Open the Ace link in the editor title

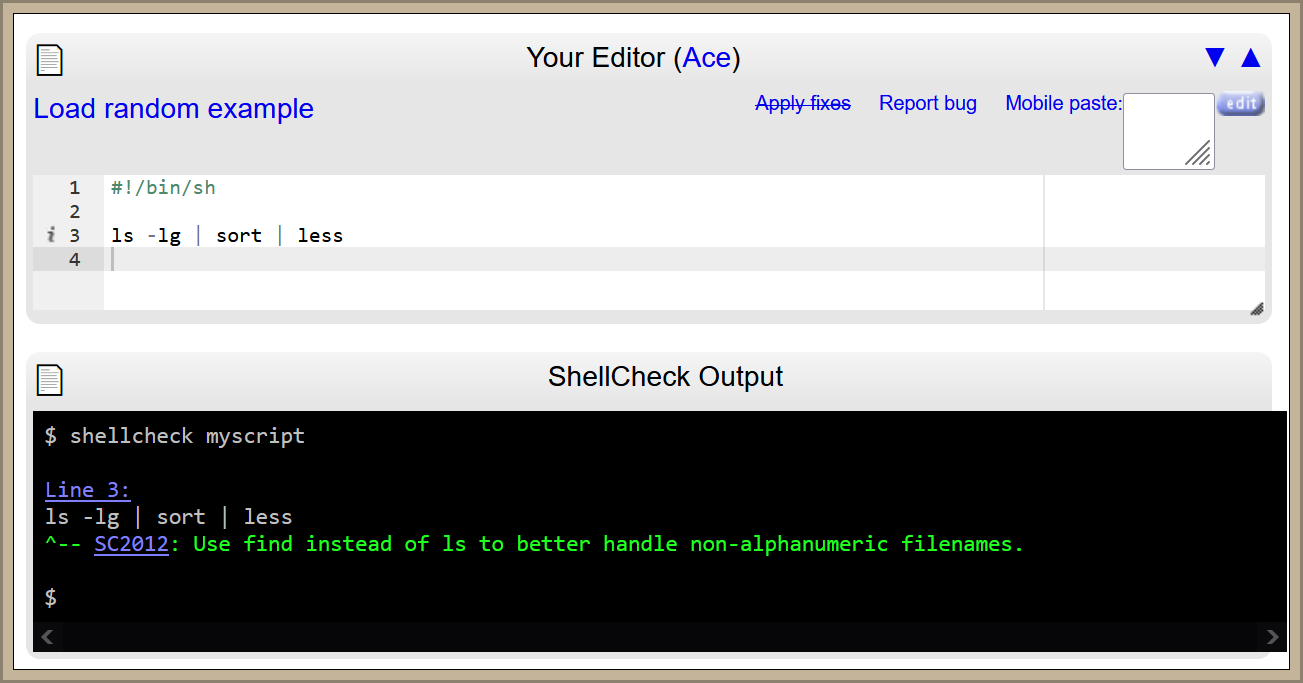pos(707,58)
